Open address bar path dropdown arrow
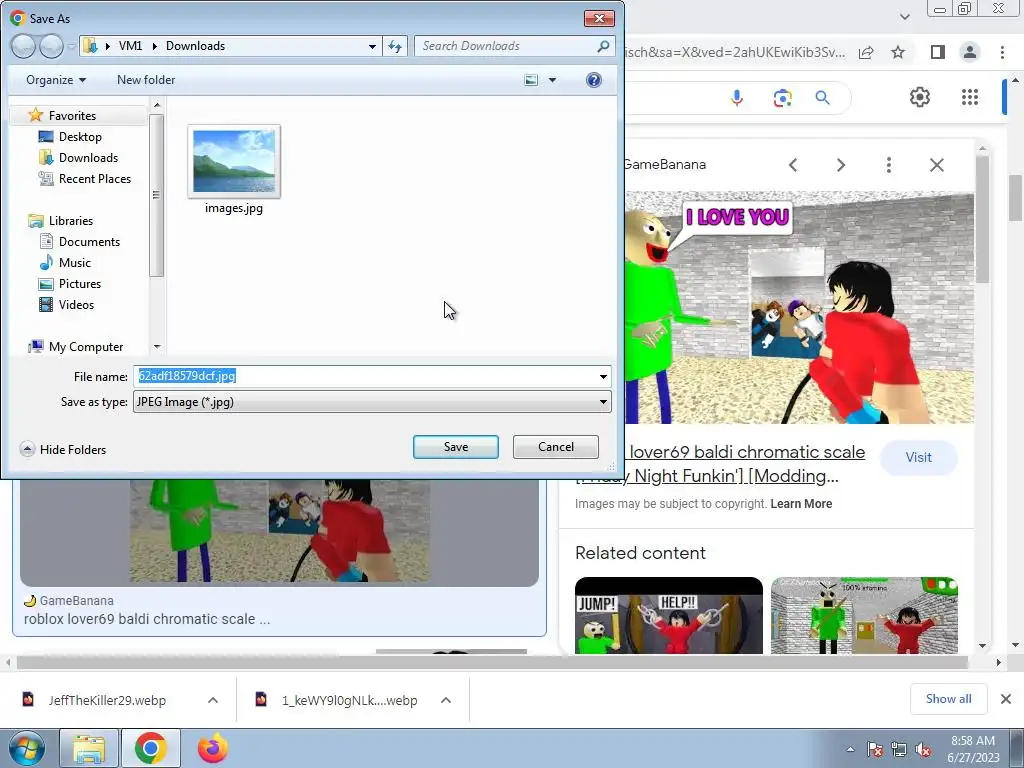The width and height of the screenshot is (1024, 768). pyautogui.click(x=372, y=46)
